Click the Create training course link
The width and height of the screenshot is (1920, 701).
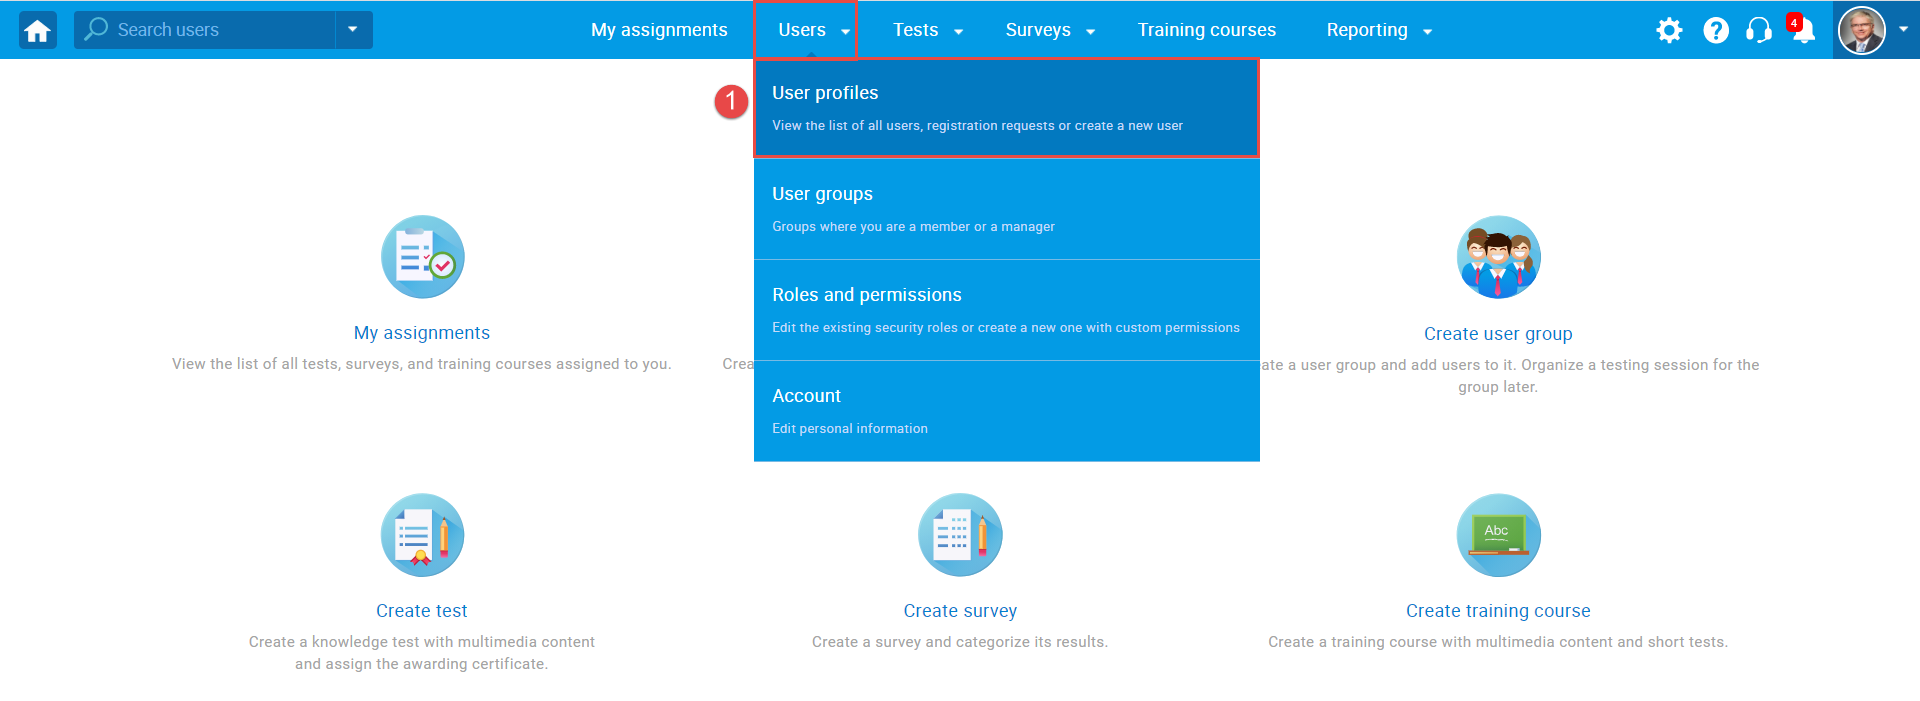point(1497,611)
